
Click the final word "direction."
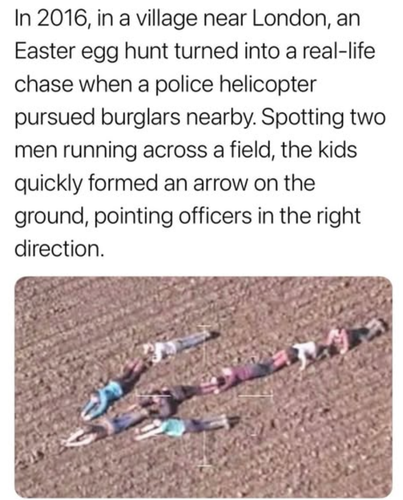pyautogui.click(x=59, y=249)
